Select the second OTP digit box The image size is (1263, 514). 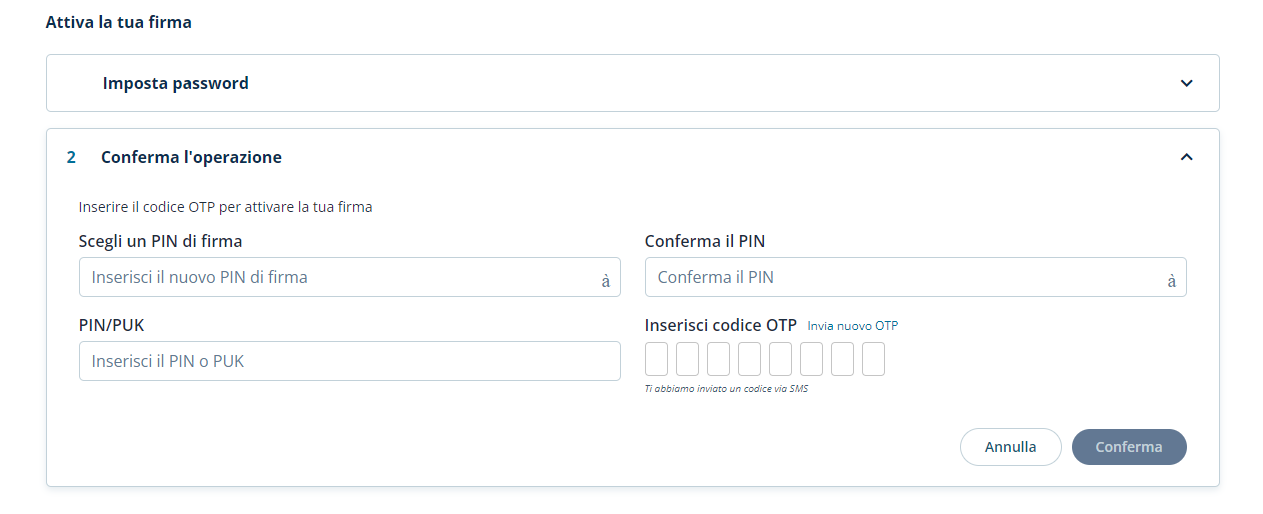click(687, 359)
